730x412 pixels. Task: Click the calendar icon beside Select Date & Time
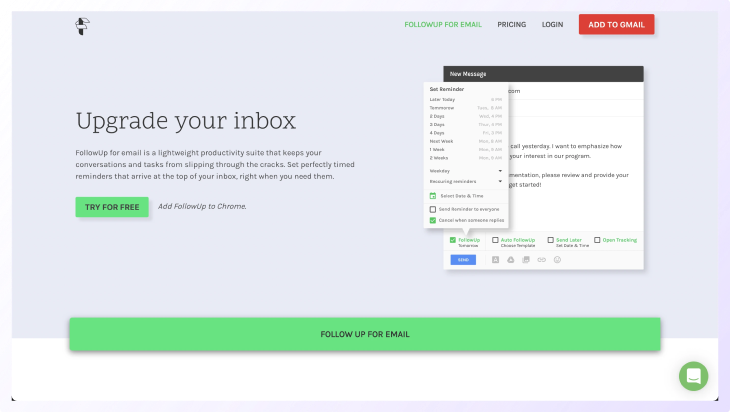point(433,196)
